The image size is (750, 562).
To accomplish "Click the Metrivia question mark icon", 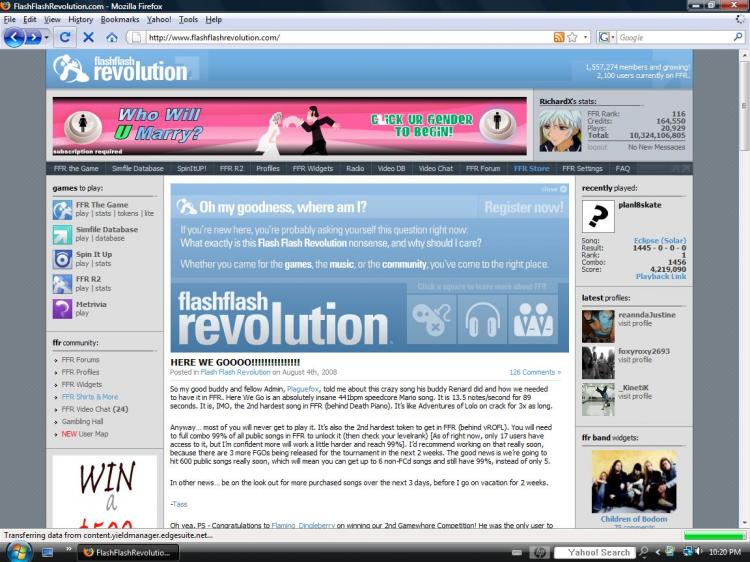I will pos(62,309).
